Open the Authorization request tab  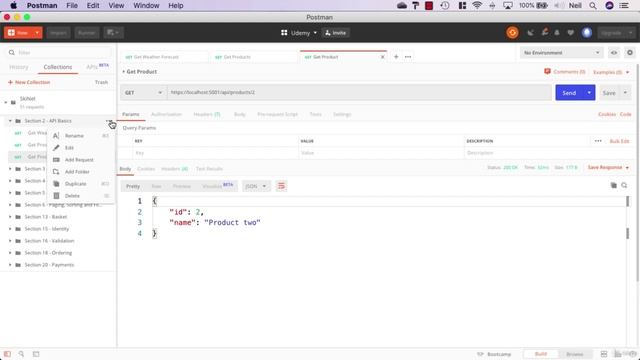166,114
